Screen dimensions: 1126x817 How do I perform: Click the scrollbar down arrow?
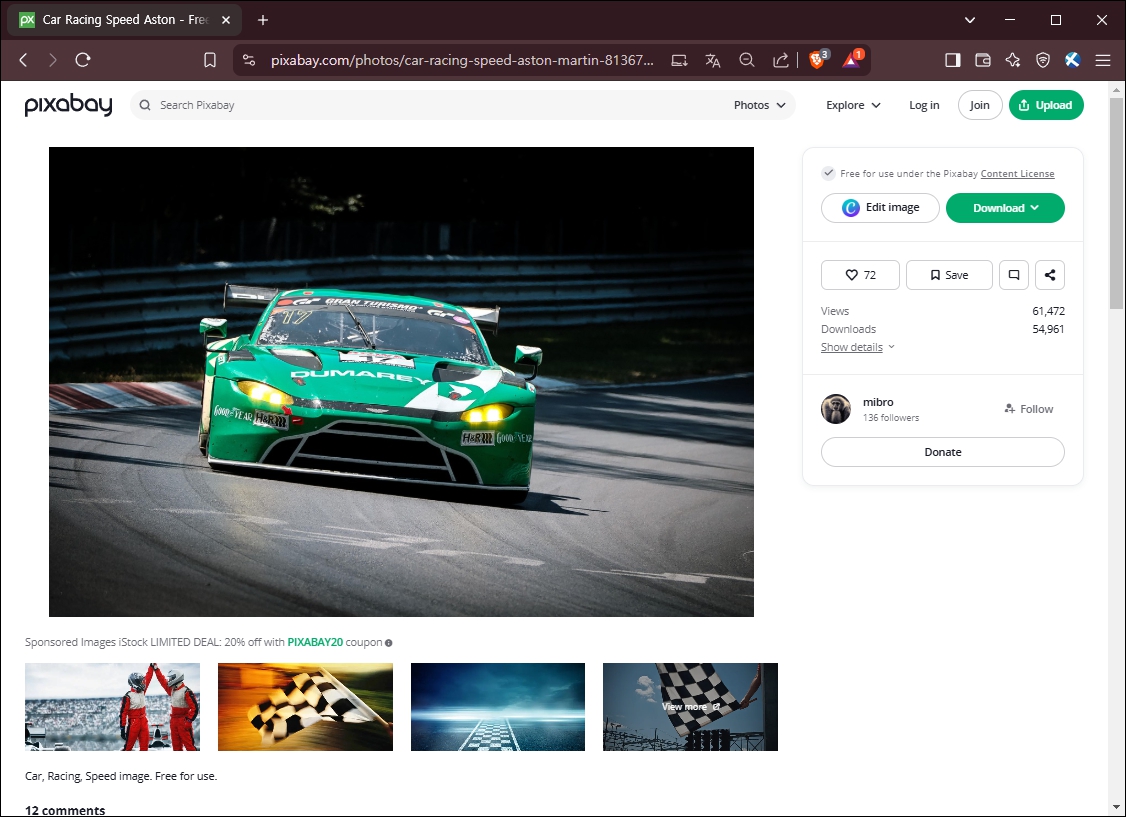click(1116, 808)
